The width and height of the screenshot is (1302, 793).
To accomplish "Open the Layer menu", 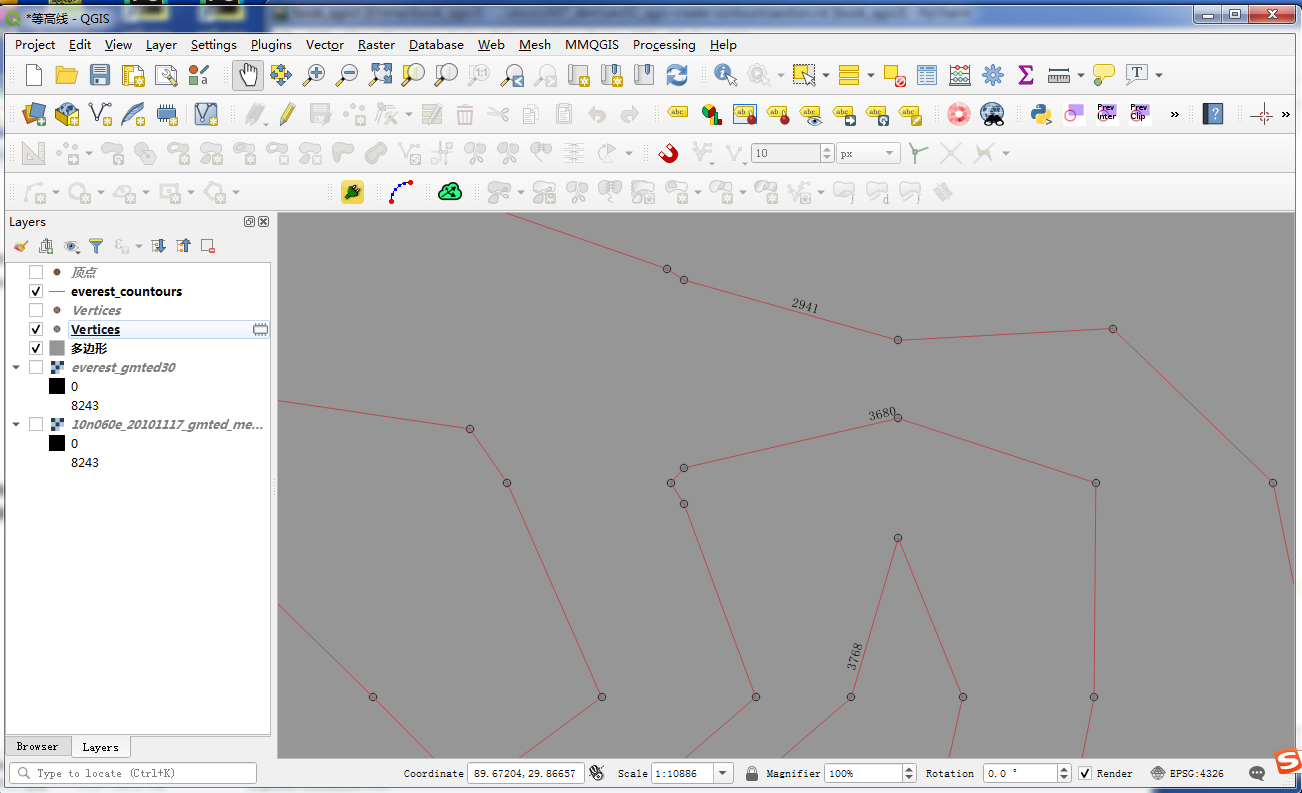I will 161,45.
